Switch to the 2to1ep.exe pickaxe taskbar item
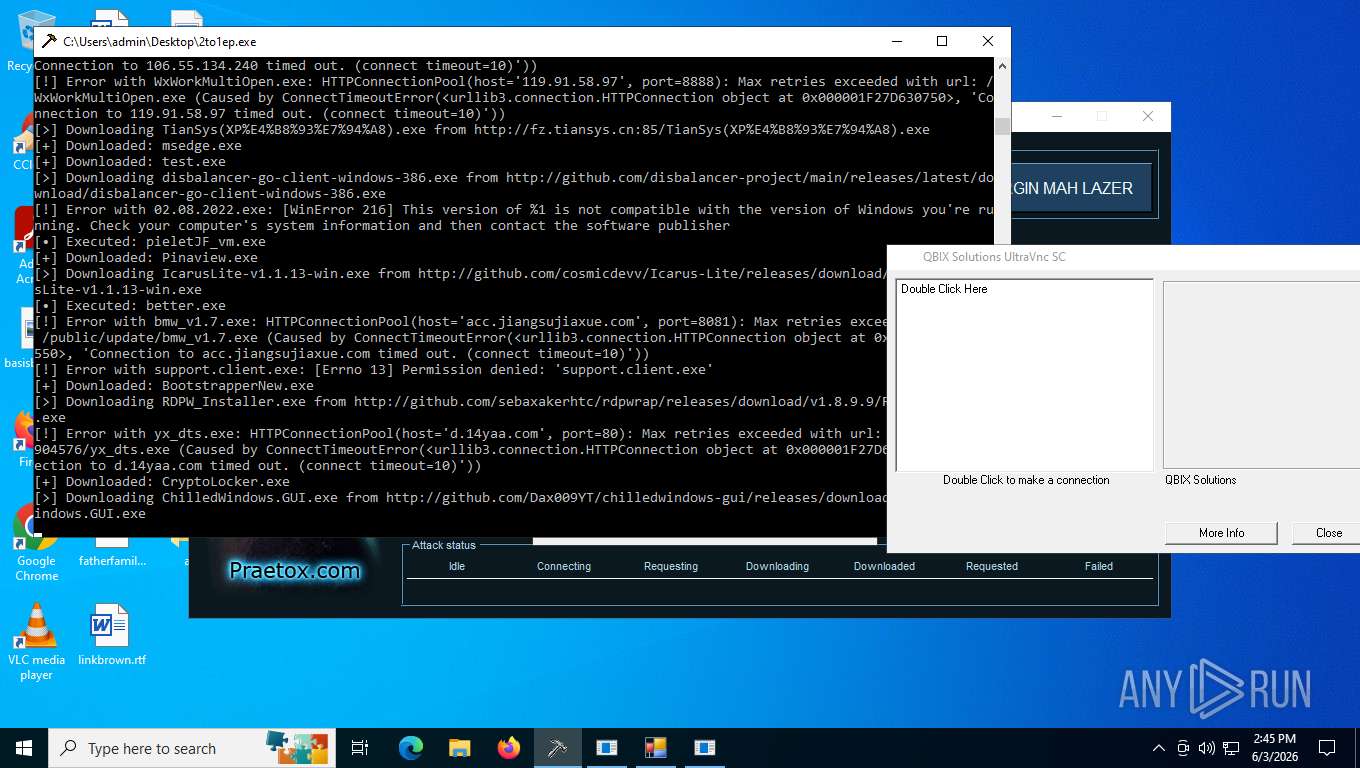Viewport: 1360px width, 768px height. [557, 748]
